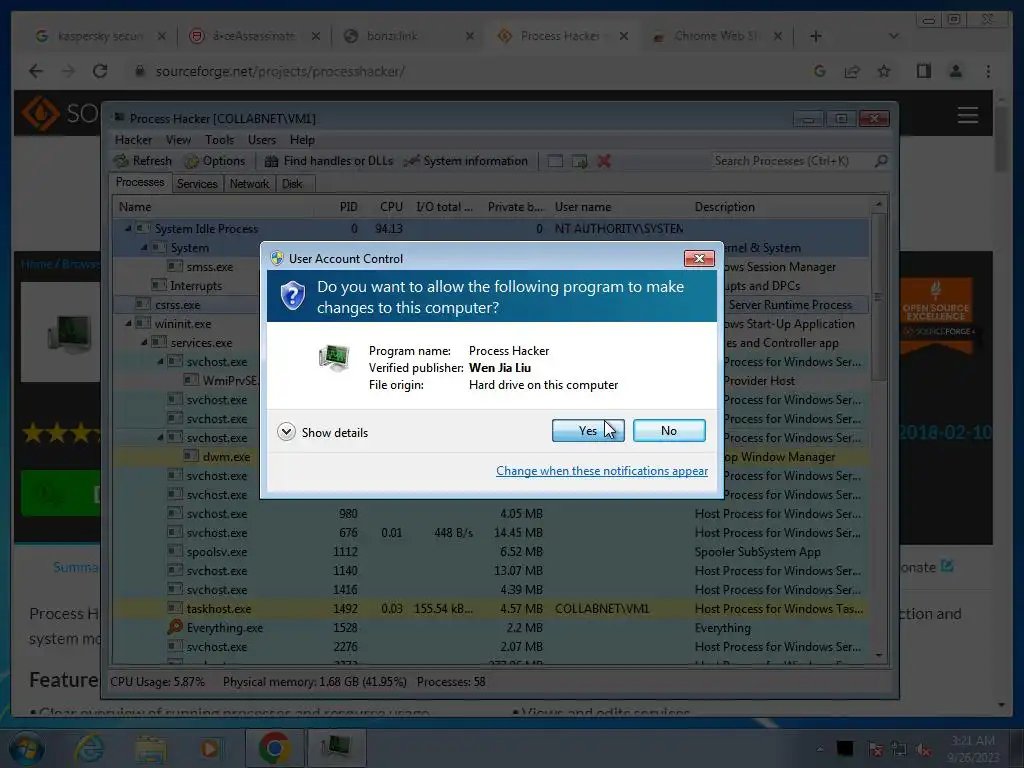Click 'Processes: 58' in the status bar
1024x768 pixels.
[451, 682]
